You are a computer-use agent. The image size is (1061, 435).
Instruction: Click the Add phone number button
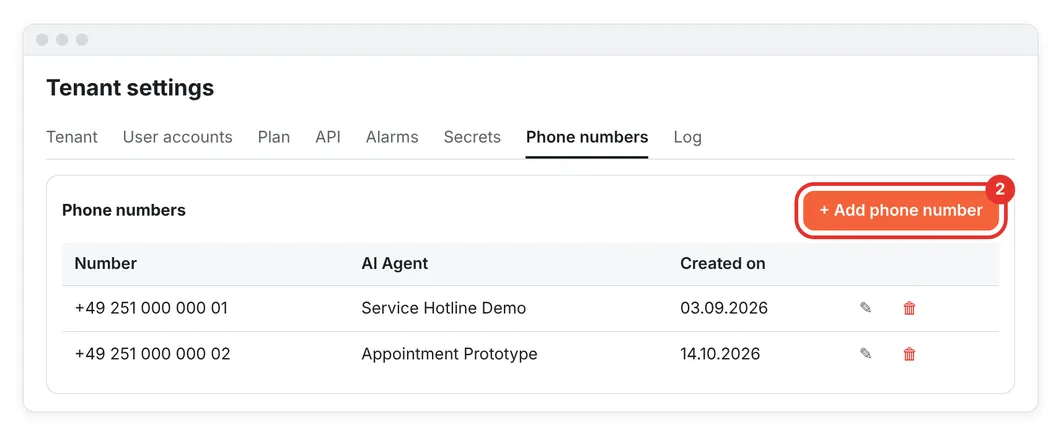coord(901,210)
